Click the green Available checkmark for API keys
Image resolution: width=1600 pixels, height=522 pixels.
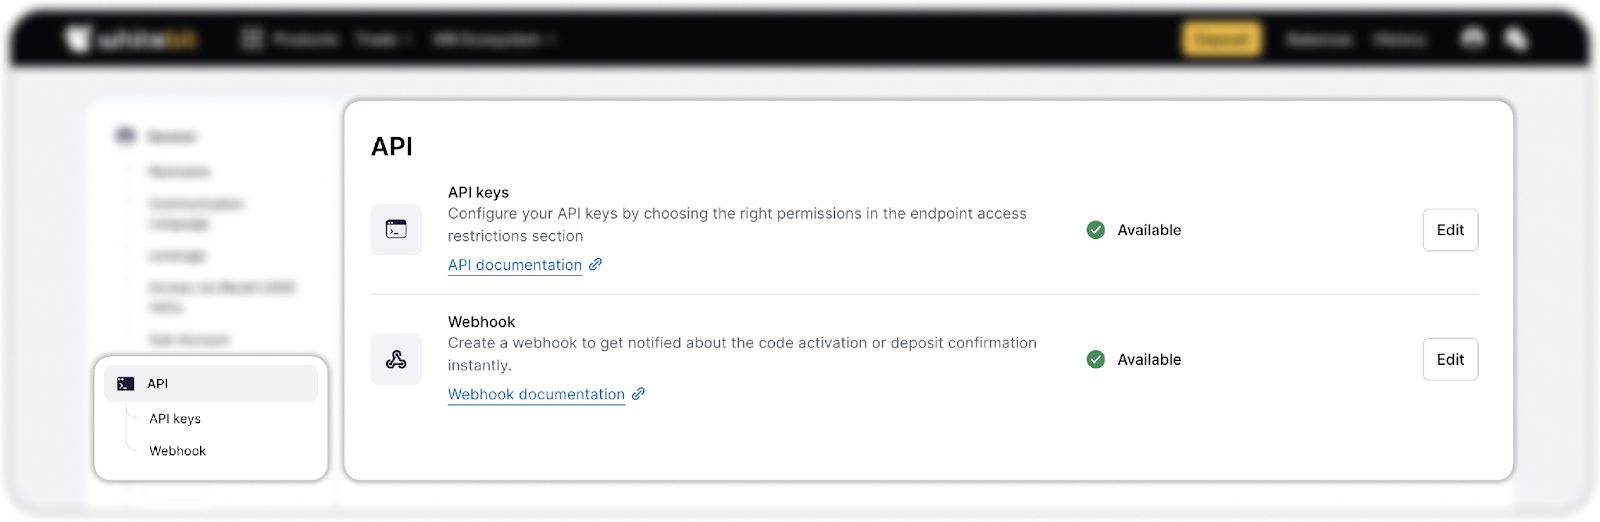[x=1096, y=230]
